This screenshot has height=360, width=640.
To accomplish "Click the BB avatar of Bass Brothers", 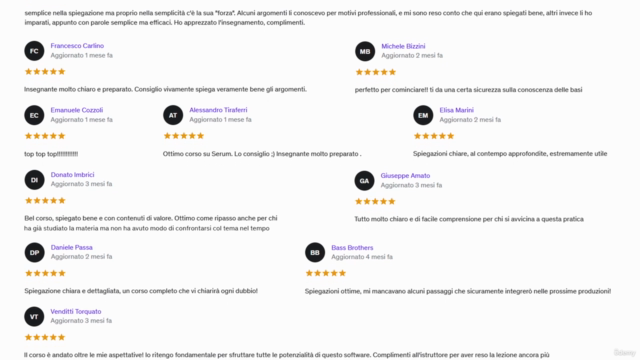I will click(315, 253).
